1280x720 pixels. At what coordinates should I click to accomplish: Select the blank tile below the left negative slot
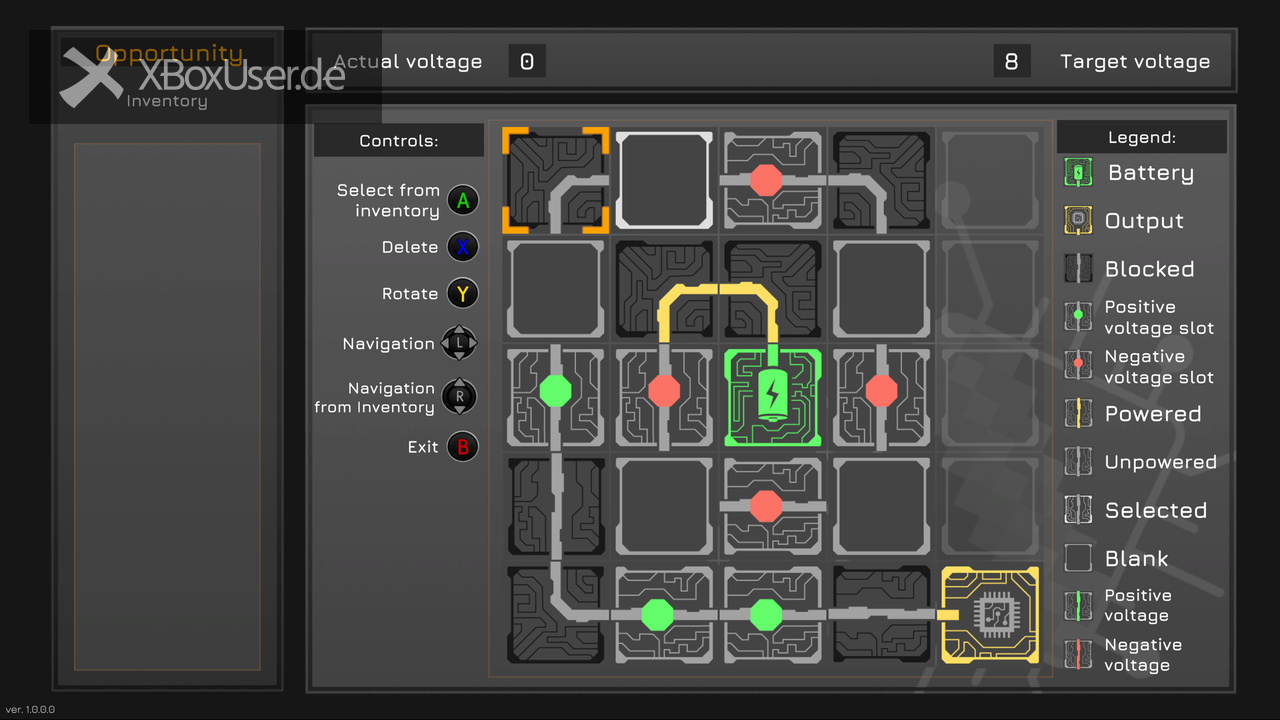click(x=664, y=506)
